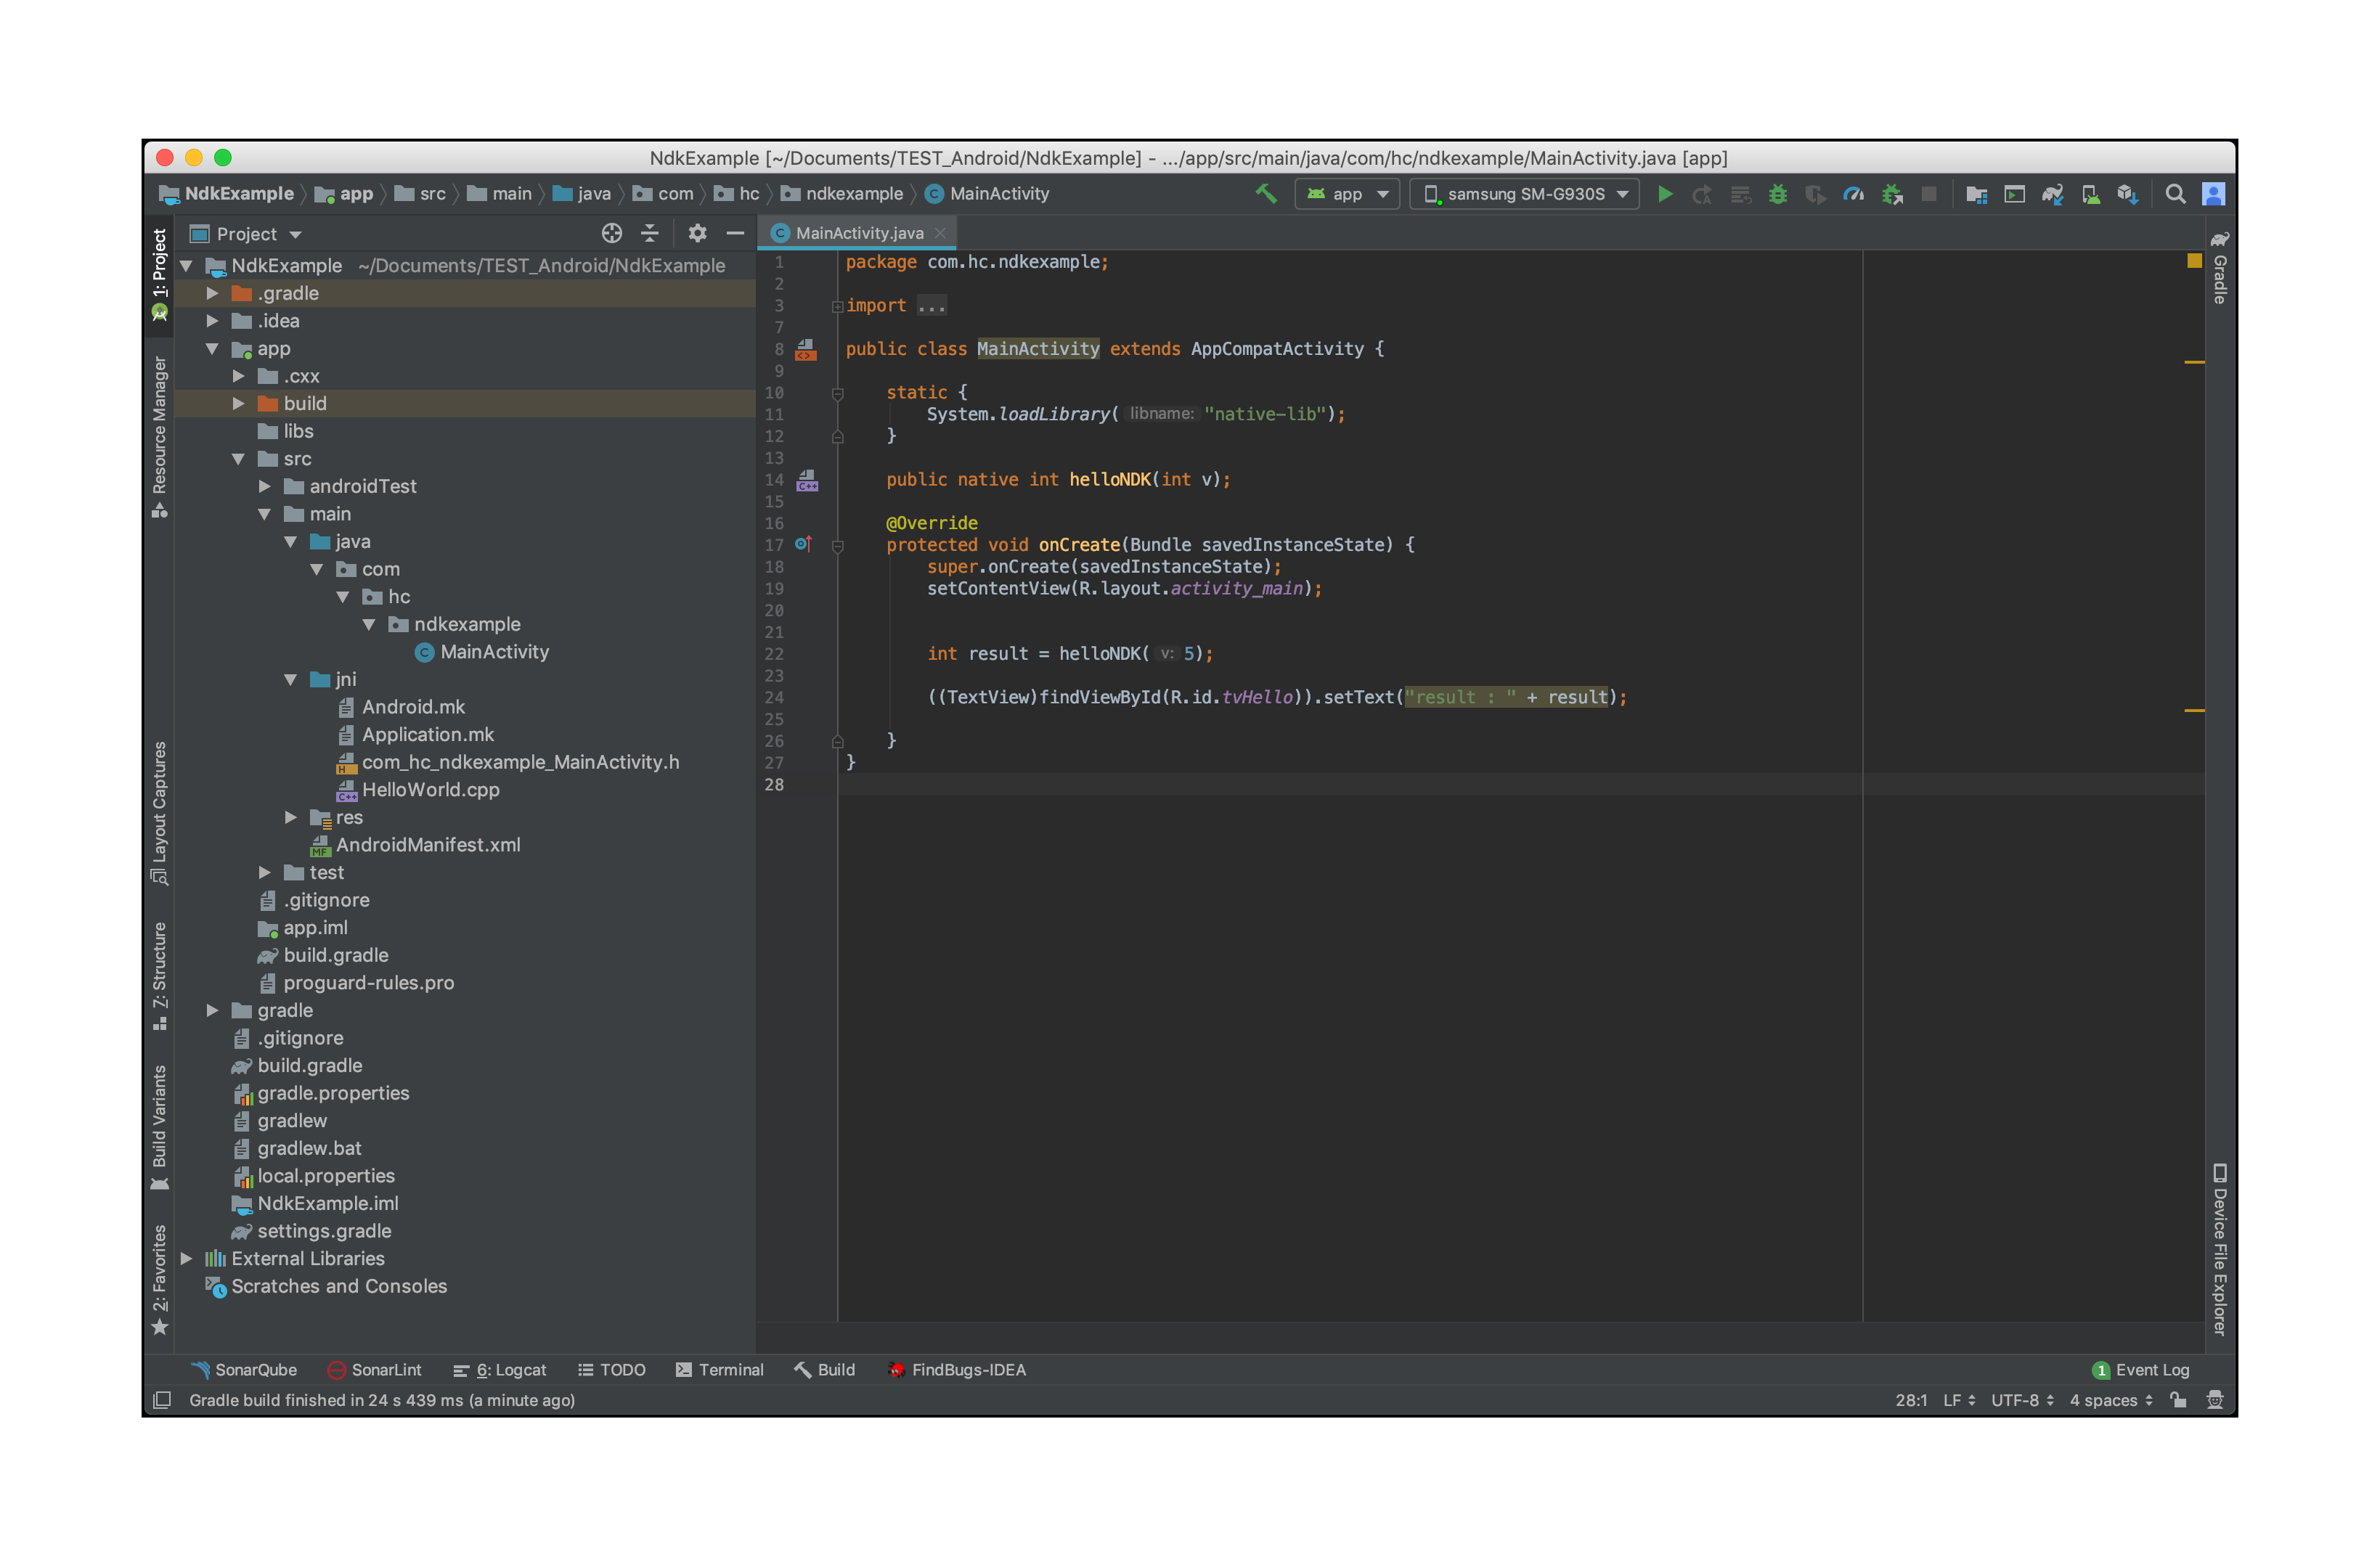Open the SDK Manager icon
2380x1562 pixels.
pyautogui.click(x=2127, y=194)
